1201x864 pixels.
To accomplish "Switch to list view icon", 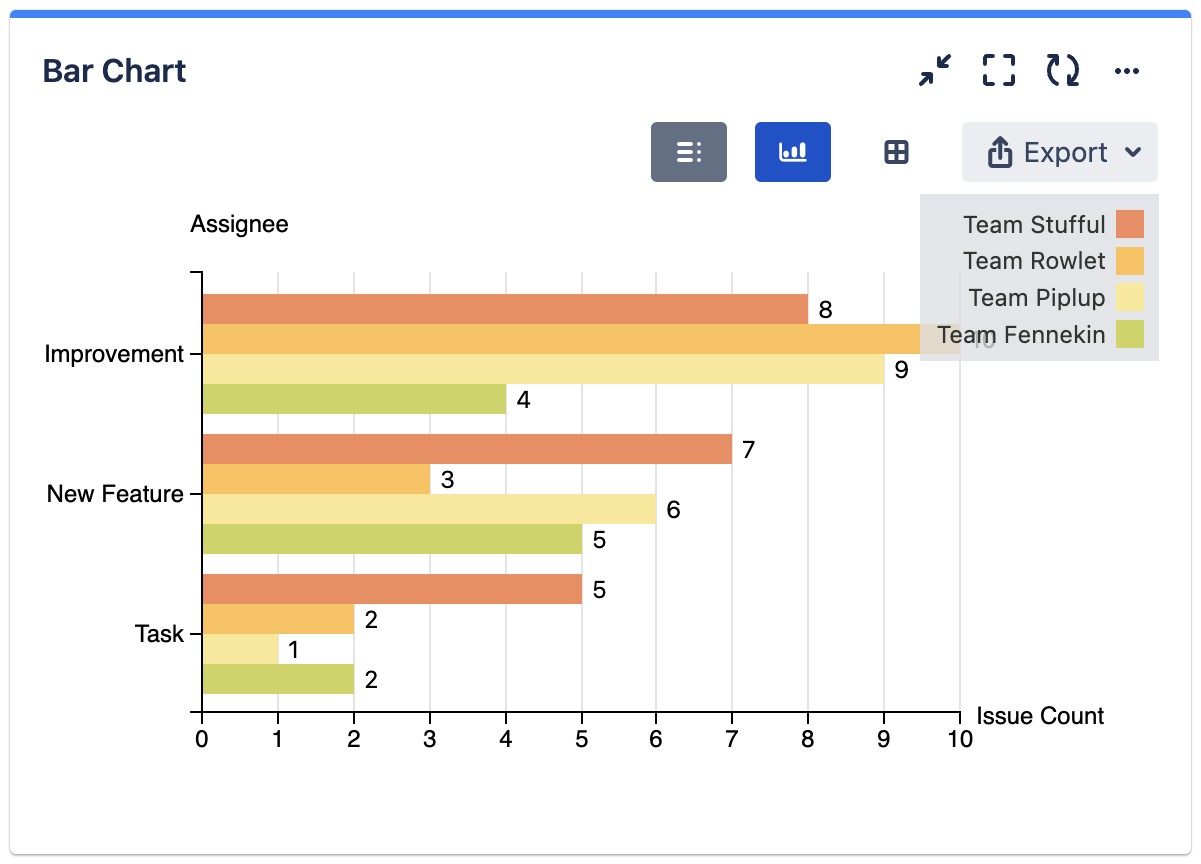I will point(689,151).
